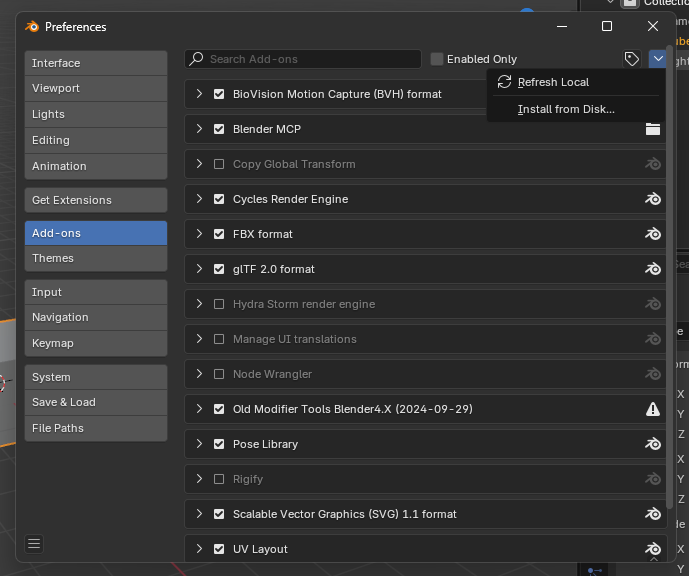The height and width of the screenshot is (576, 689).
Task: Switch to the Viewport preferences tab
Action: (x=96, y=88)
